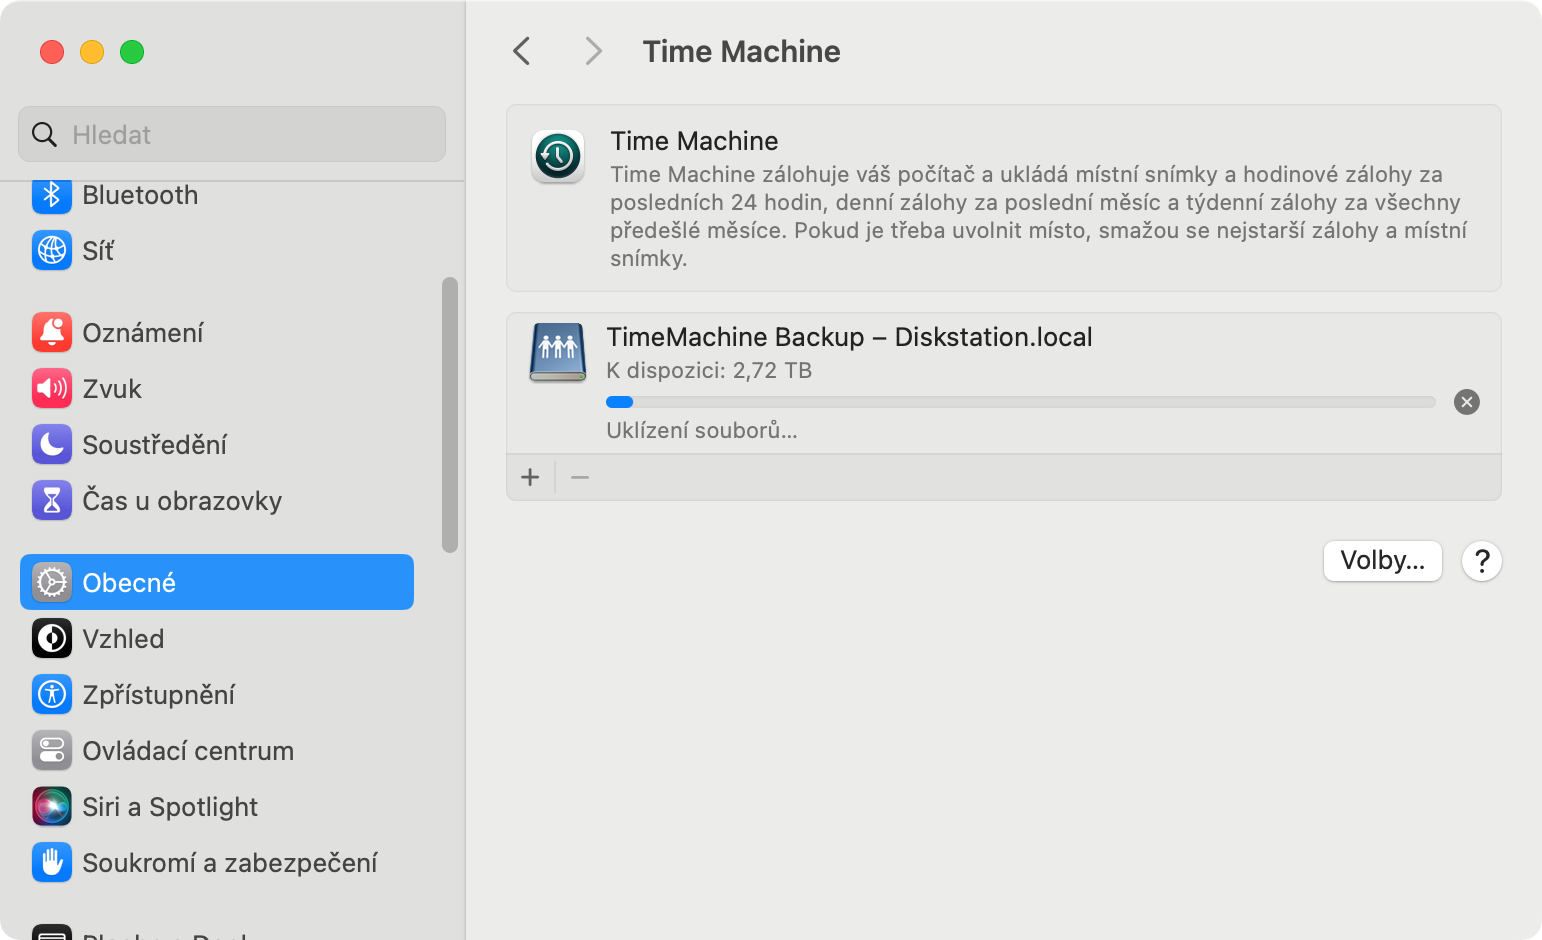The image size is (1542, 940).
Task: Open the Síť network icon
Action: [52, 250]
